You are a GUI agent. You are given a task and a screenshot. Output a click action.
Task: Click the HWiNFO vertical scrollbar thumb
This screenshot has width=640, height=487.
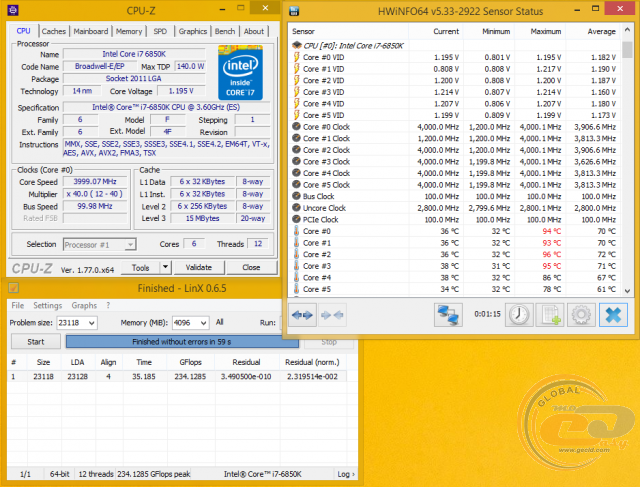pos(627,49)
